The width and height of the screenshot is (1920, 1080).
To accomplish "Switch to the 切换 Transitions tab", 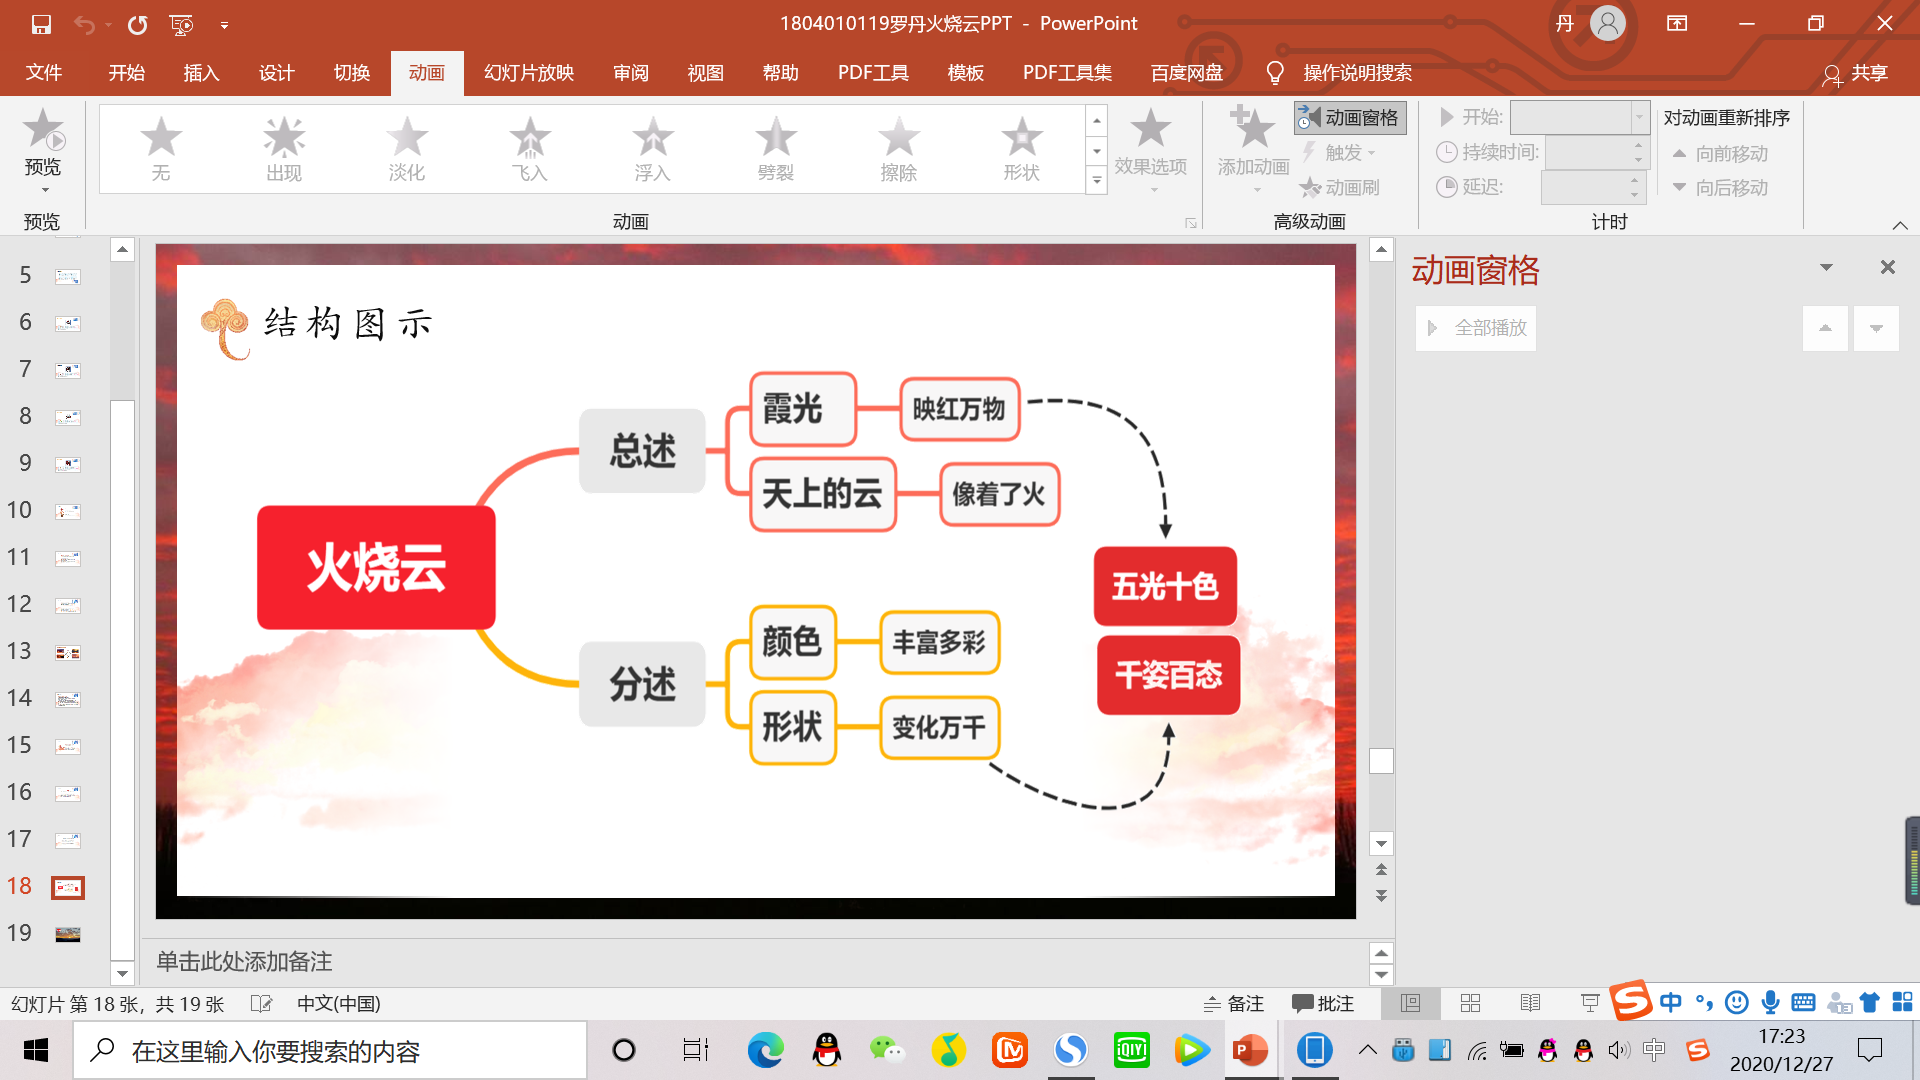I will 352,73.
